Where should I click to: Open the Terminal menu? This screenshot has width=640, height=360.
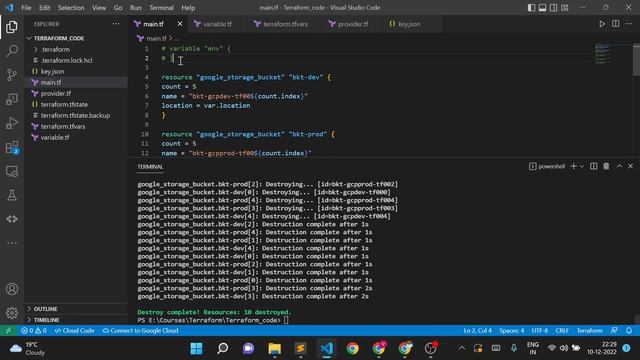click(x=161, y=8)
